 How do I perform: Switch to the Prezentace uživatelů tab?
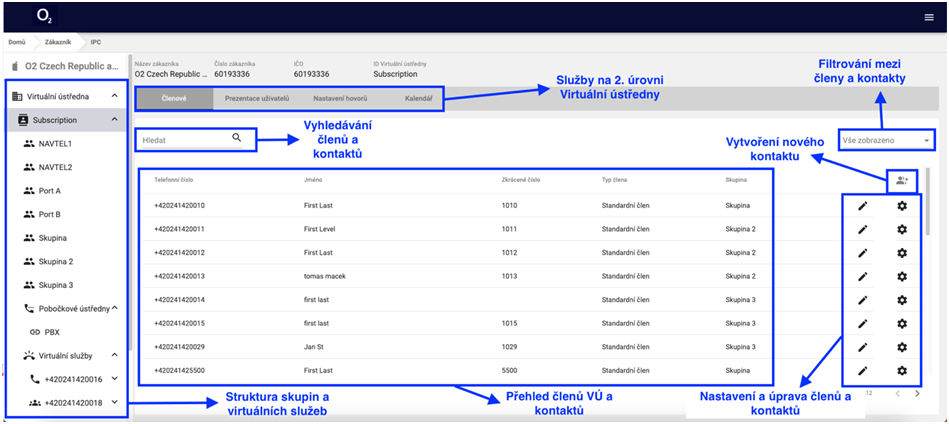pyautogui.click(x=257, y=99)
